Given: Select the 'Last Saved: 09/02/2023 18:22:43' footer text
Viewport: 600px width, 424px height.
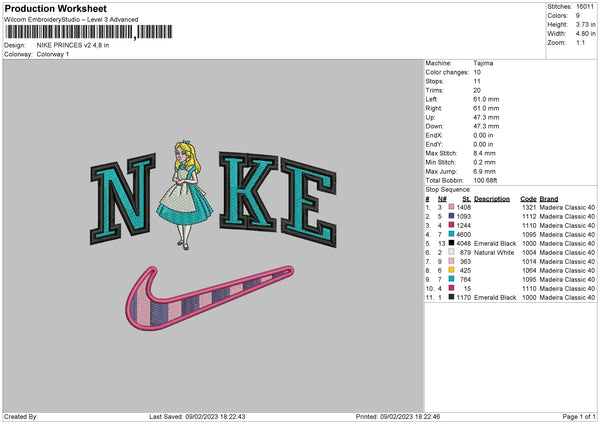Looking at the screenshot, I should [x=197, y=416].
